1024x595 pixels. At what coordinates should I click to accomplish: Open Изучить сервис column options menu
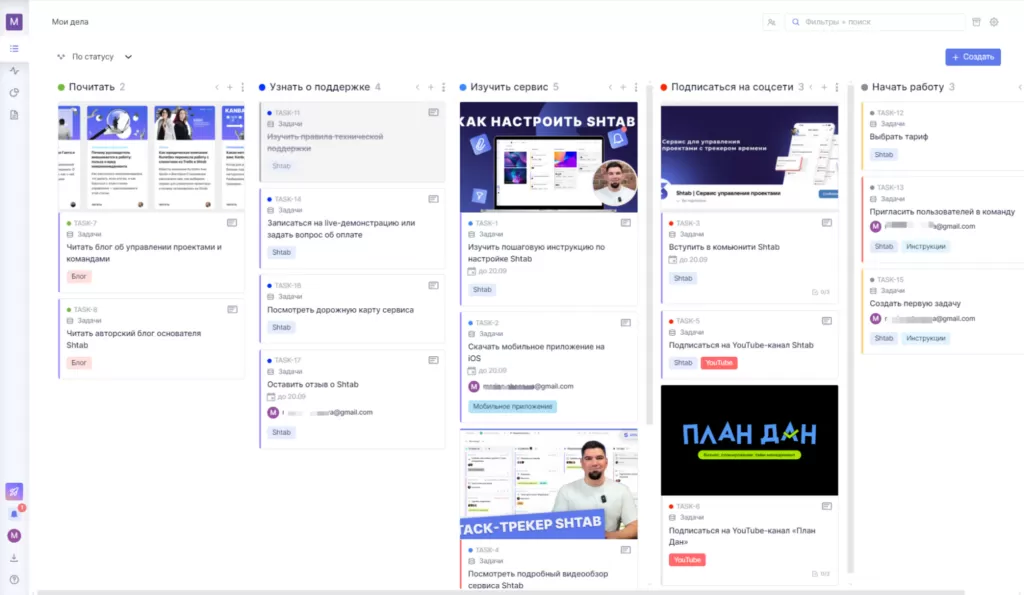[x=636, y=87]
